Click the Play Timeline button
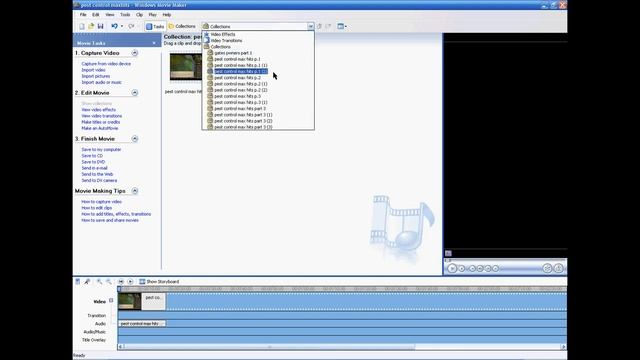 click(x=130, y=281)
